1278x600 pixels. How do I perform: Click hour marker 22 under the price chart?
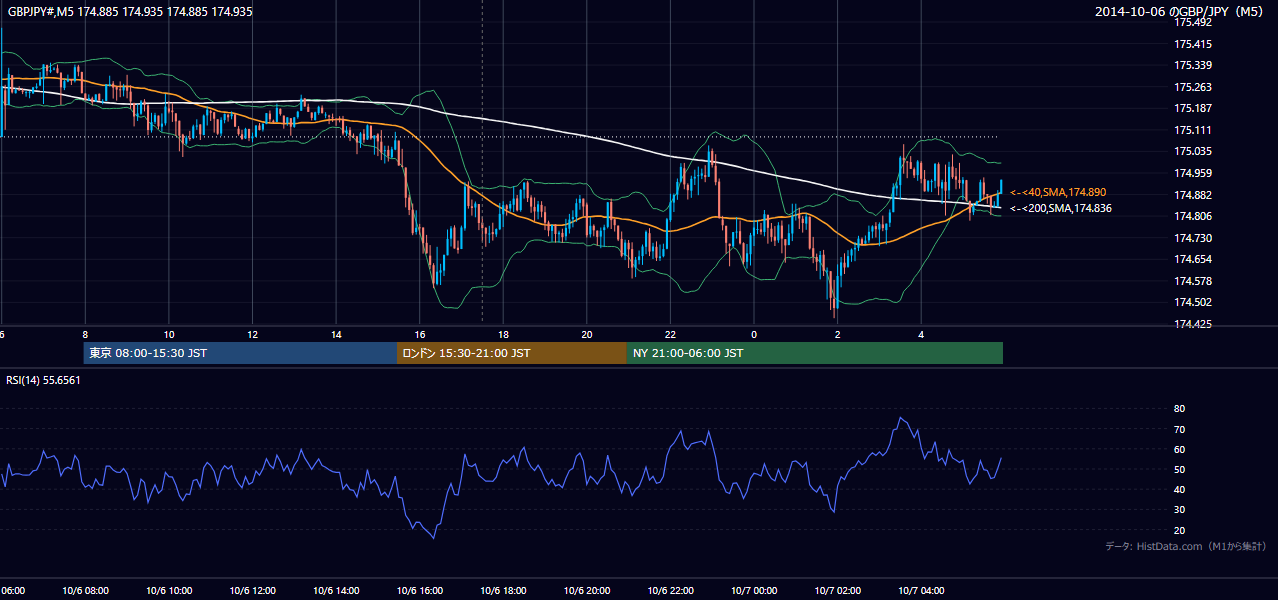tap(670, 335)
